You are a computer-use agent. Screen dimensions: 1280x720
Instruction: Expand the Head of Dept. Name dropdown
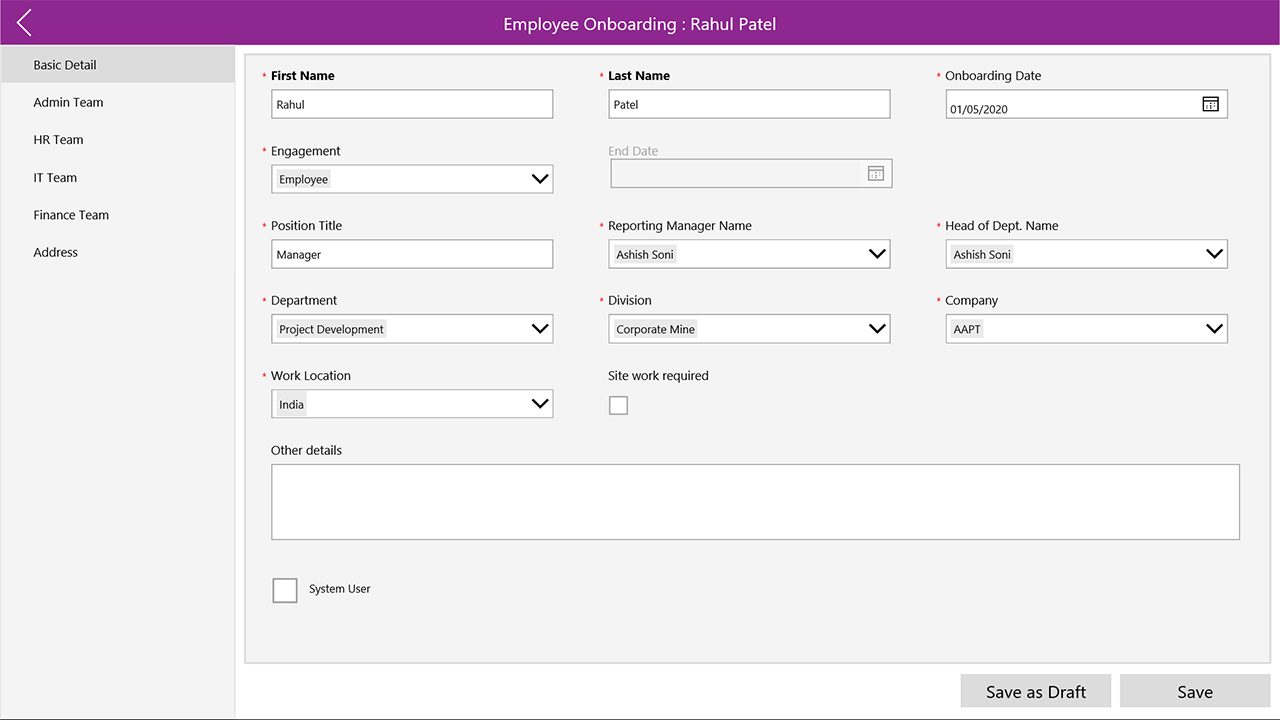pos(1214,254)
